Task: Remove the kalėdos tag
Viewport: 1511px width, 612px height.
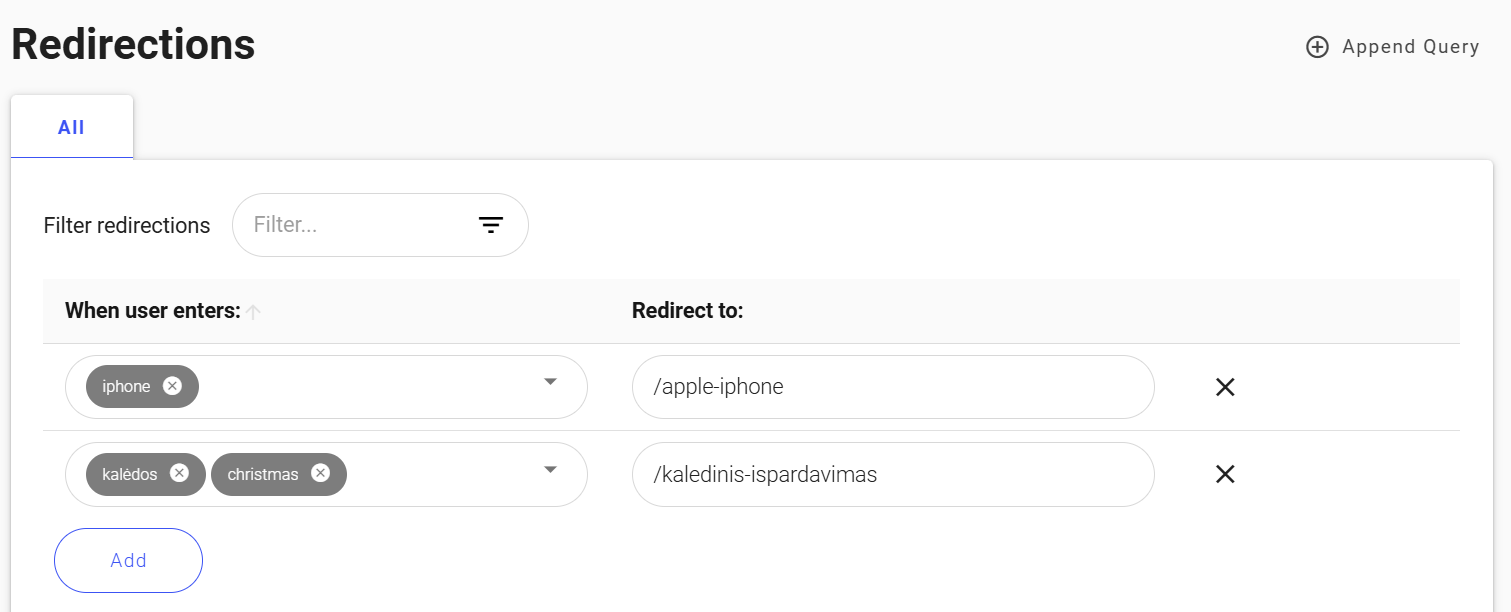Action: [179, 474]
